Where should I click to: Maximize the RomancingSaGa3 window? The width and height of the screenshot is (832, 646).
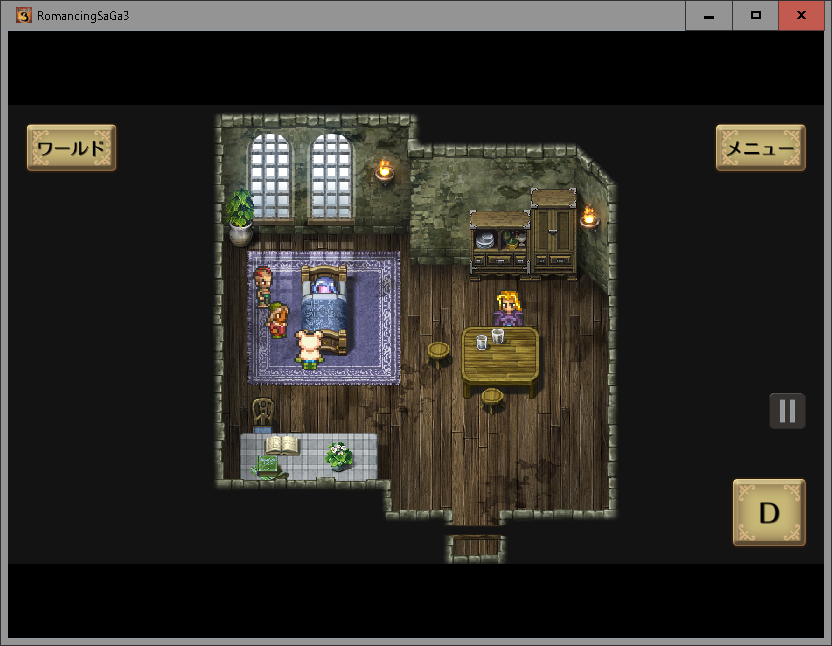coord(756,15)
